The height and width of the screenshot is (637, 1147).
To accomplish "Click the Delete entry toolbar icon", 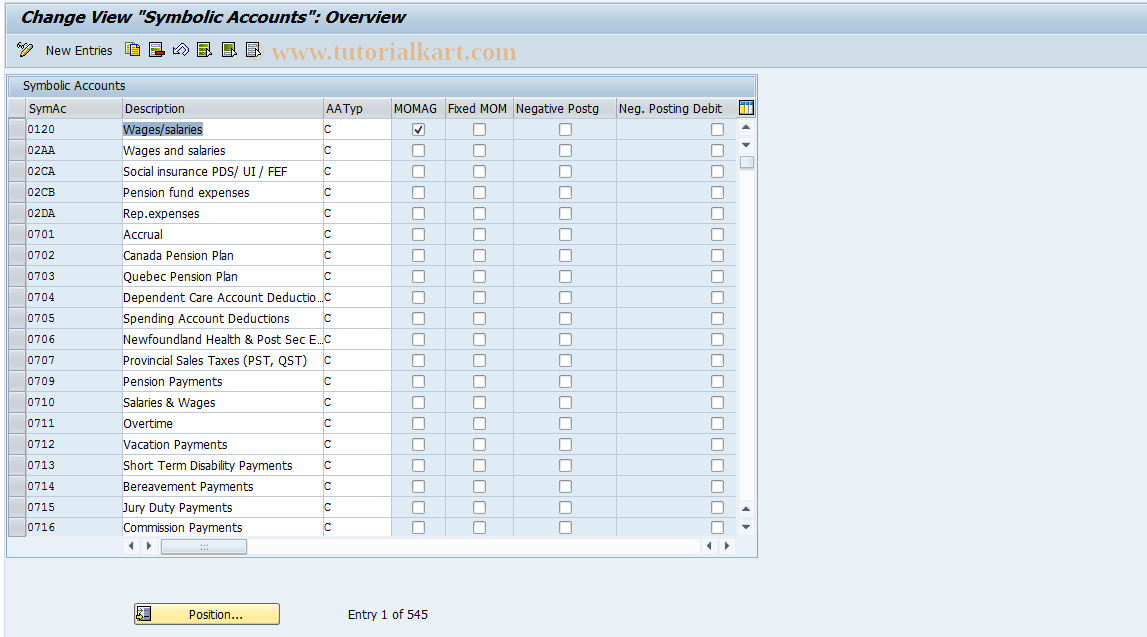I will 157,50.
